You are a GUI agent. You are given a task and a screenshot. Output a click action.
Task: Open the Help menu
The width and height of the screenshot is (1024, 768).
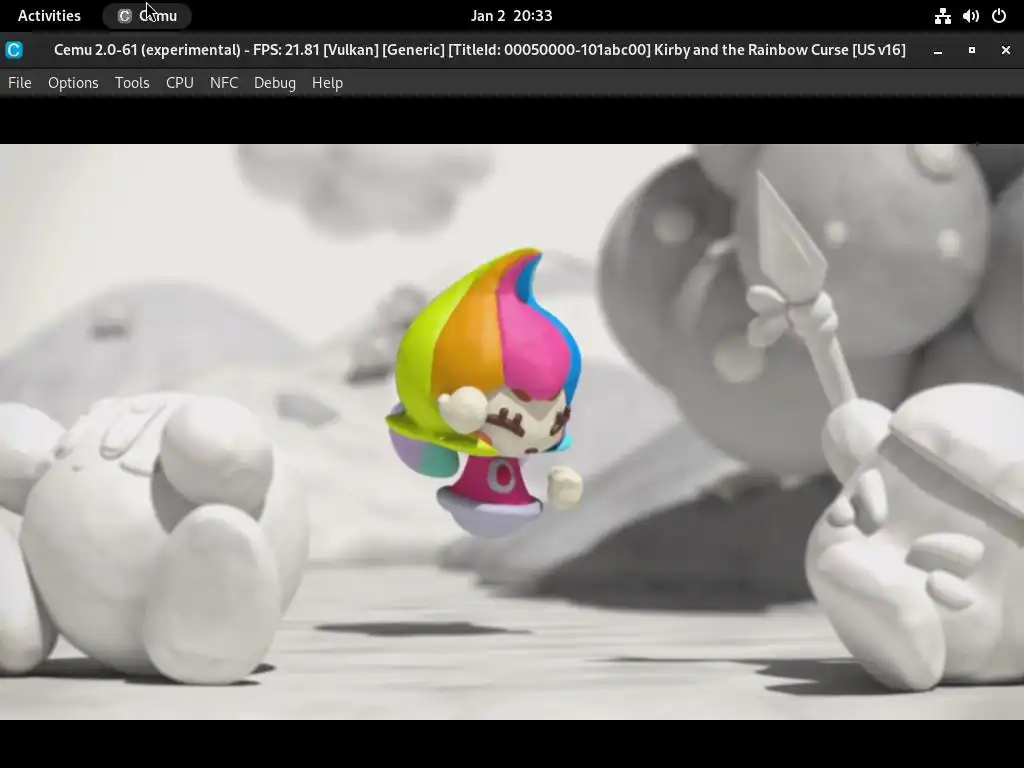pyautogui.click(x=327, y=83)
